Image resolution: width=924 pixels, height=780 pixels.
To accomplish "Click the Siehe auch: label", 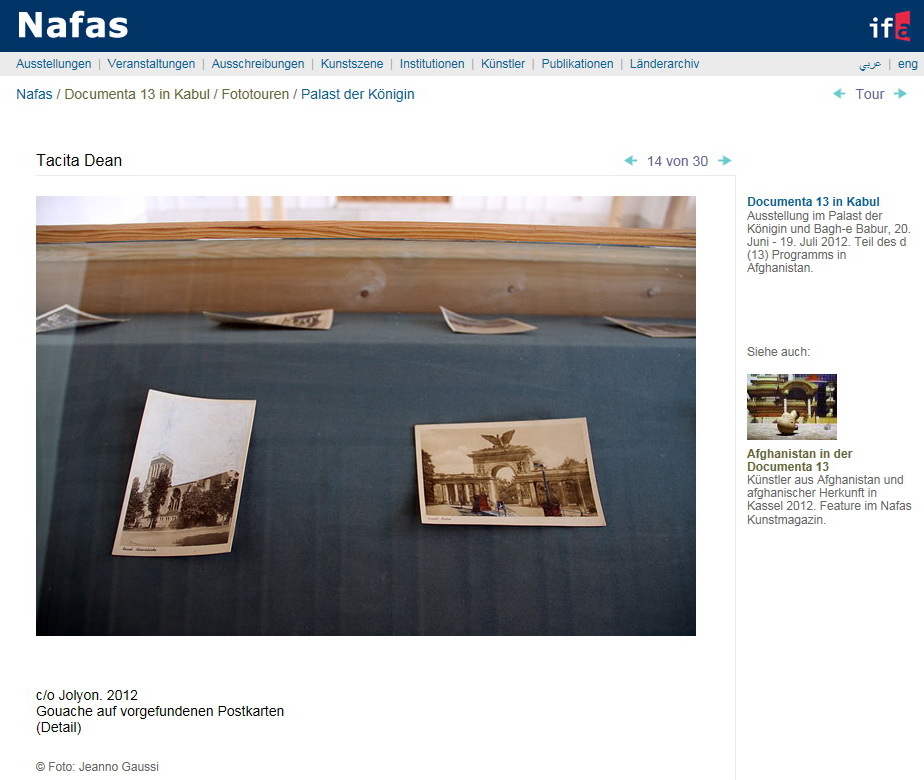I will tap(778, 352).
